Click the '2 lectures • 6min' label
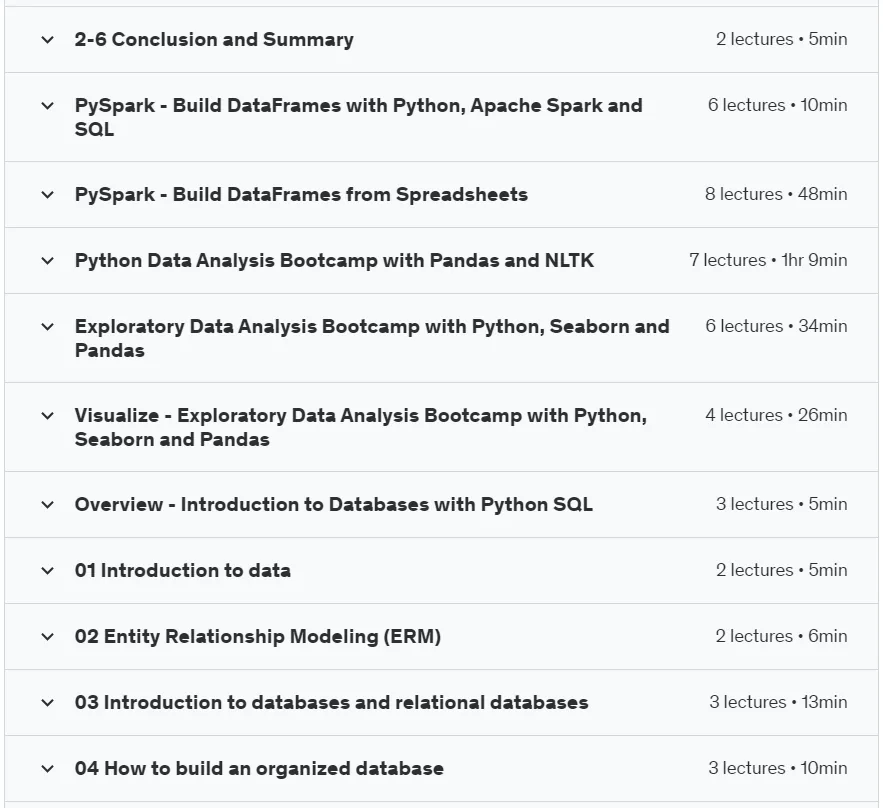The height and width of the screenshot is (808, 883). 782,636
